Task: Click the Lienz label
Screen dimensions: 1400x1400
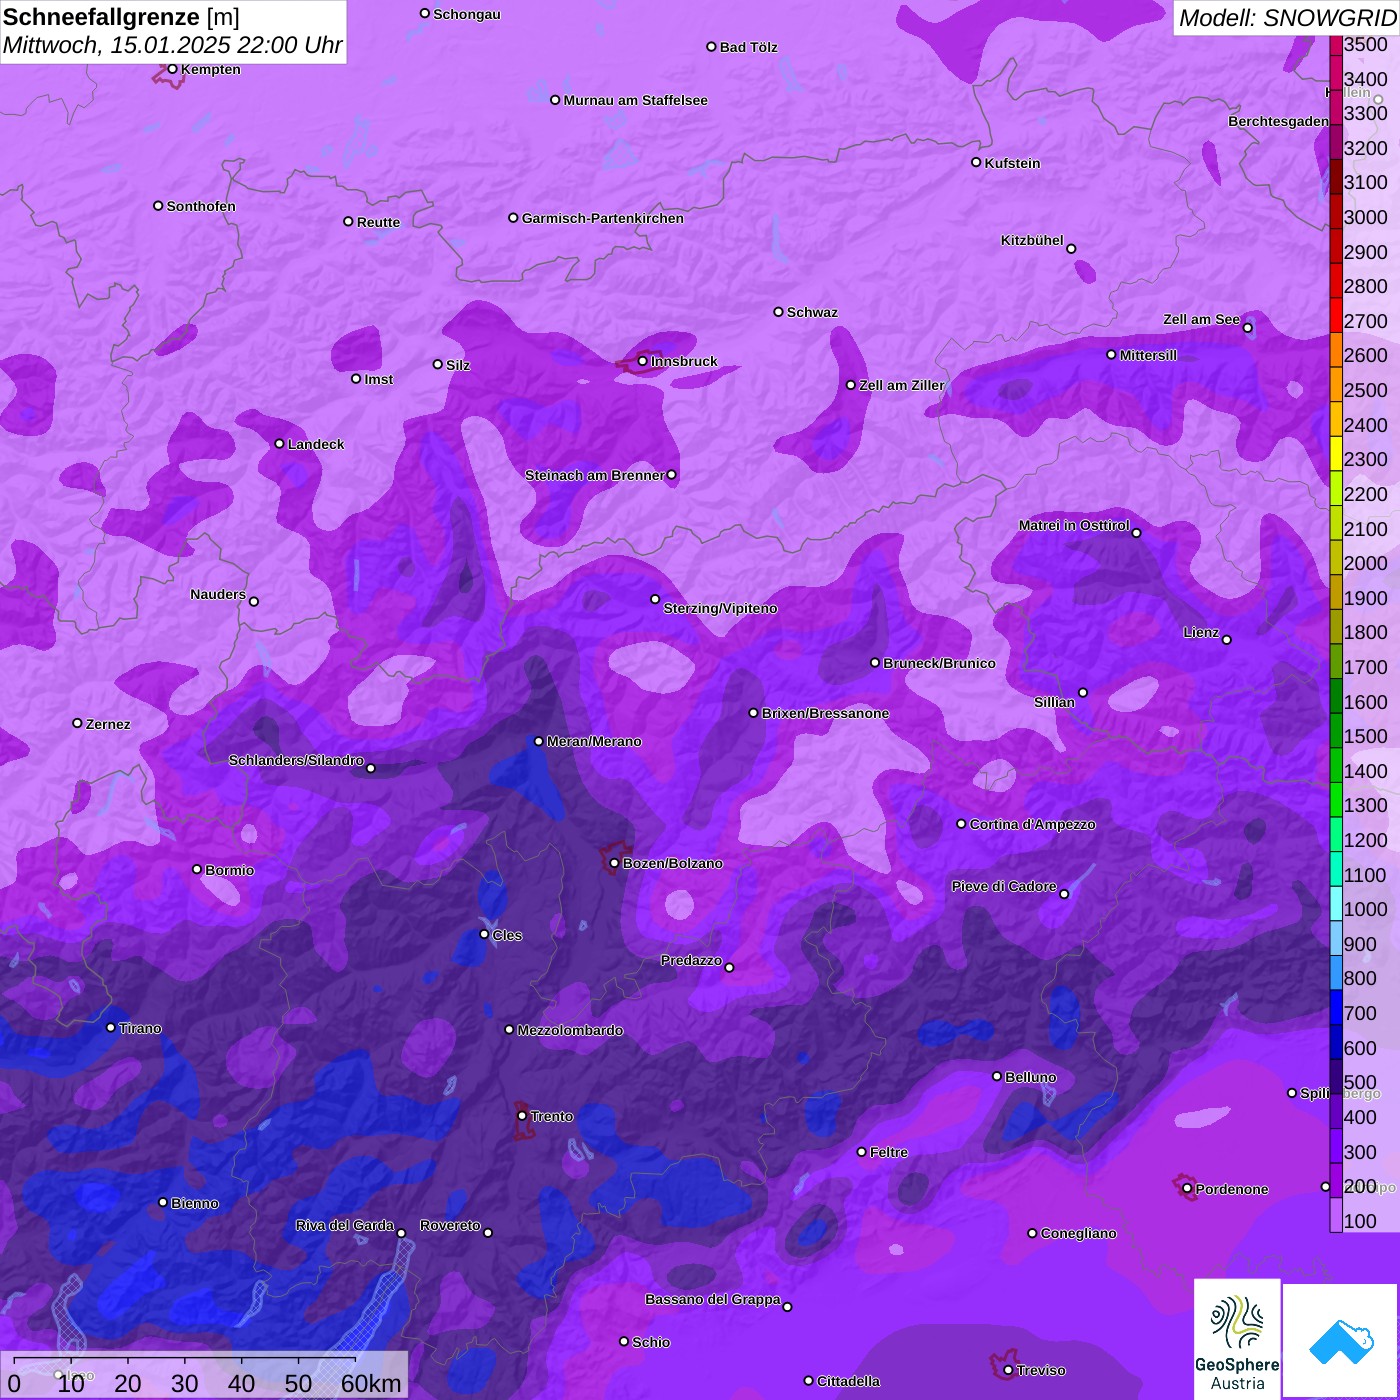Action: click(1201, 632)
